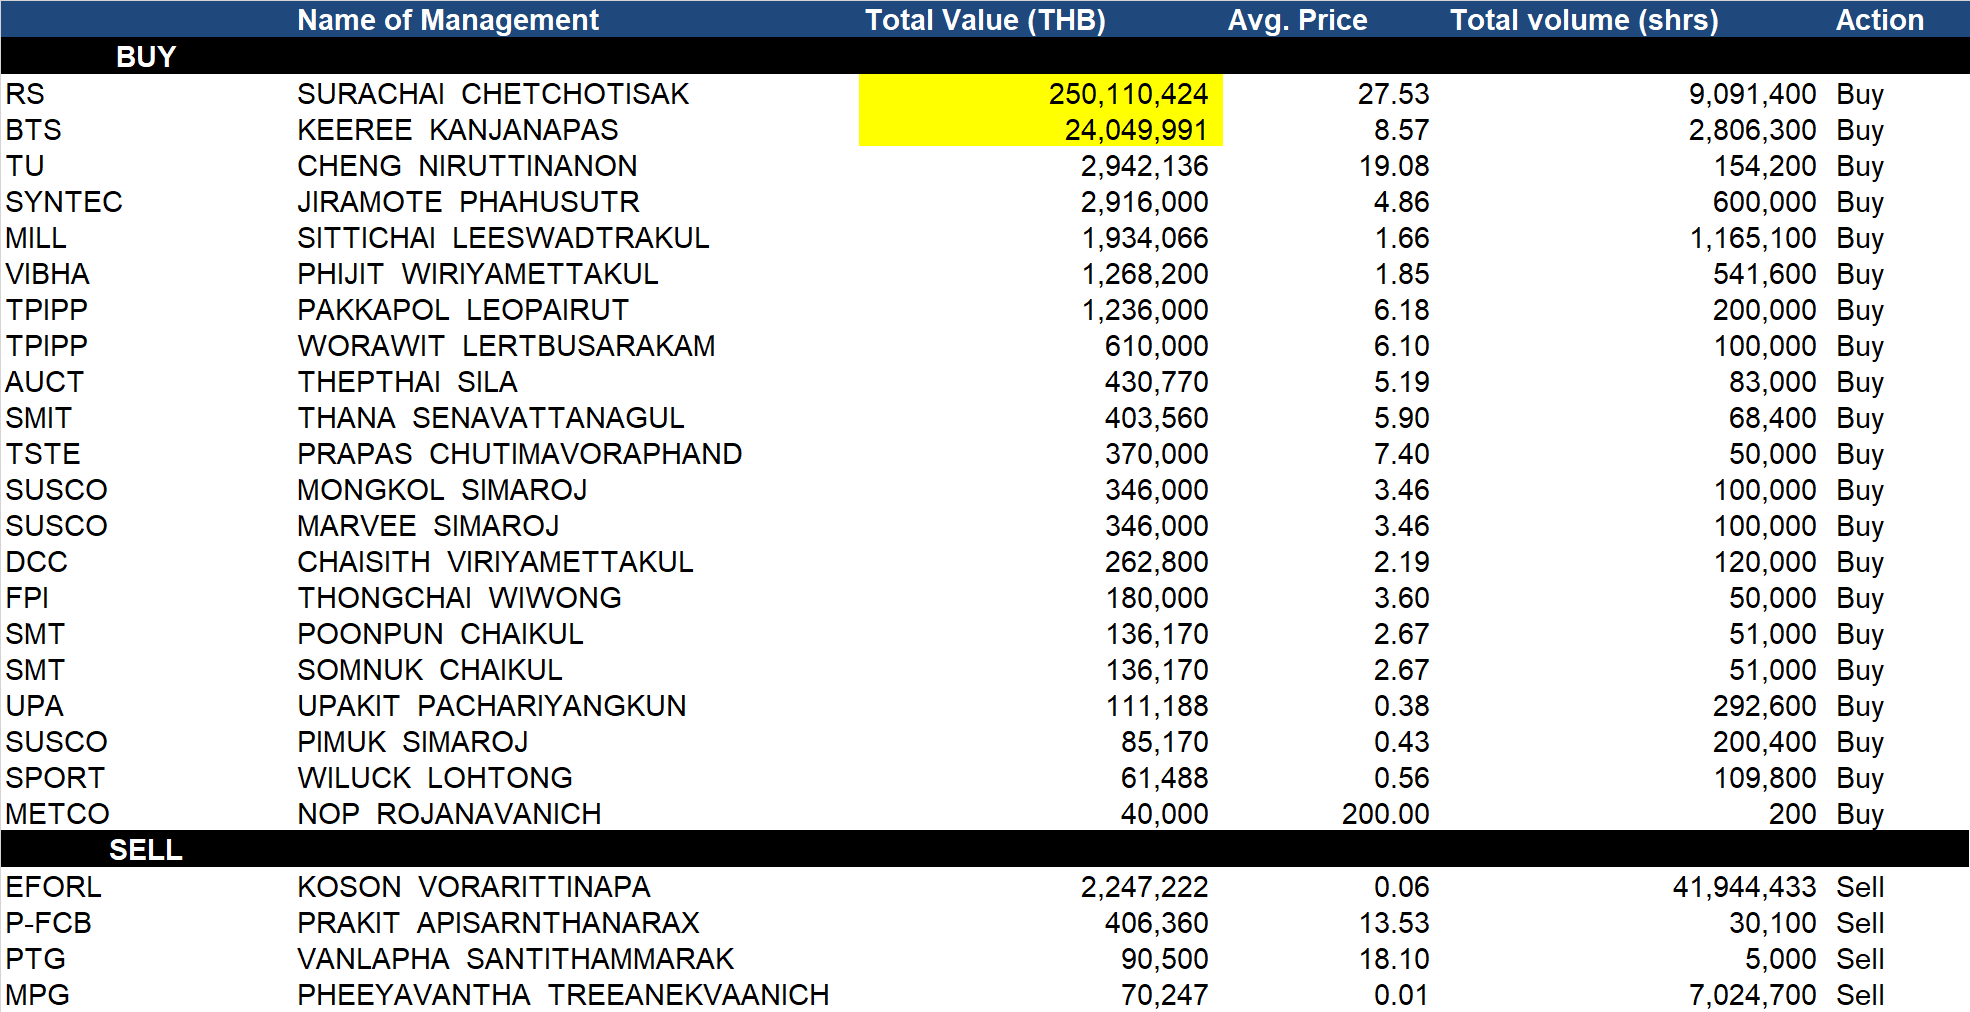Select avg price 19.08 in TU row
This screenshot has width=1970, height=1012.
tap(1393, 166)
